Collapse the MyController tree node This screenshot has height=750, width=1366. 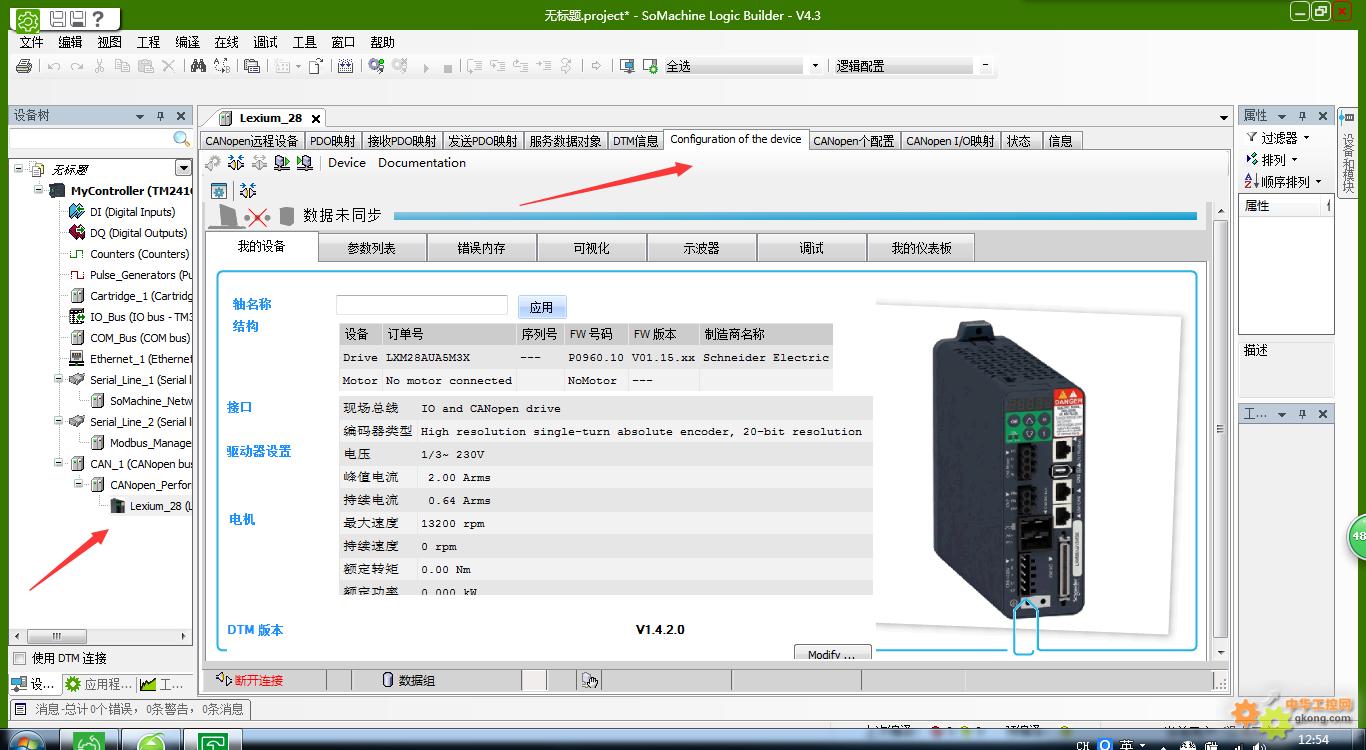pyautogui.click(x=39, y=190)
